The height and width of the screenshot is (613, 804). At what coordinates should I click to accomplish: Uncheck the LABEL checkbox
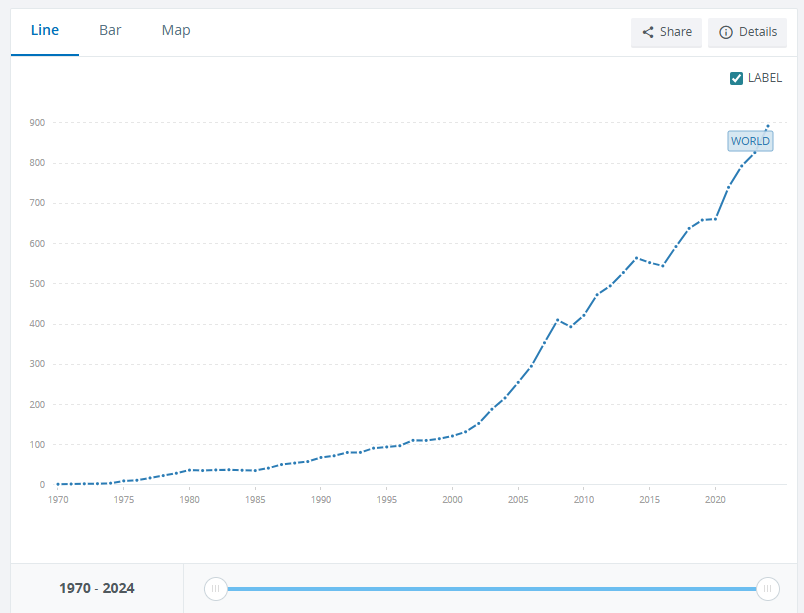(x=736, y=78)
